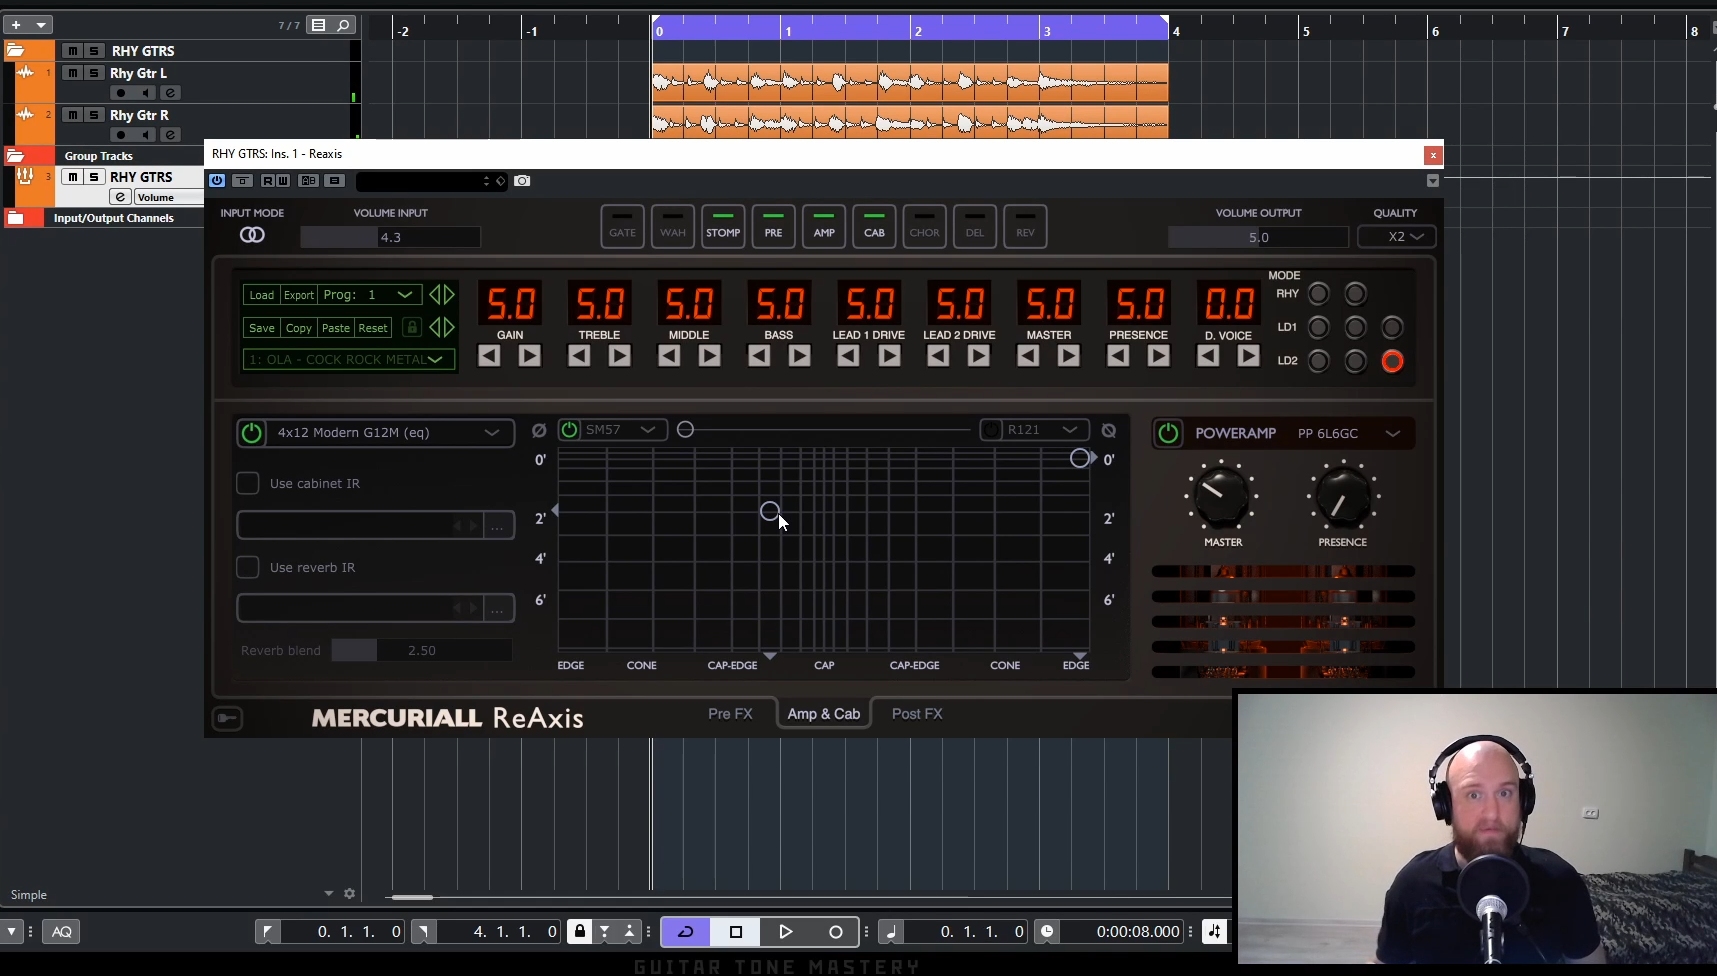The width and height of the screenshot is (1717, 976).
Task: Open the PP 6L6GC poweramp dropdown
Action: coord(1348,433)
